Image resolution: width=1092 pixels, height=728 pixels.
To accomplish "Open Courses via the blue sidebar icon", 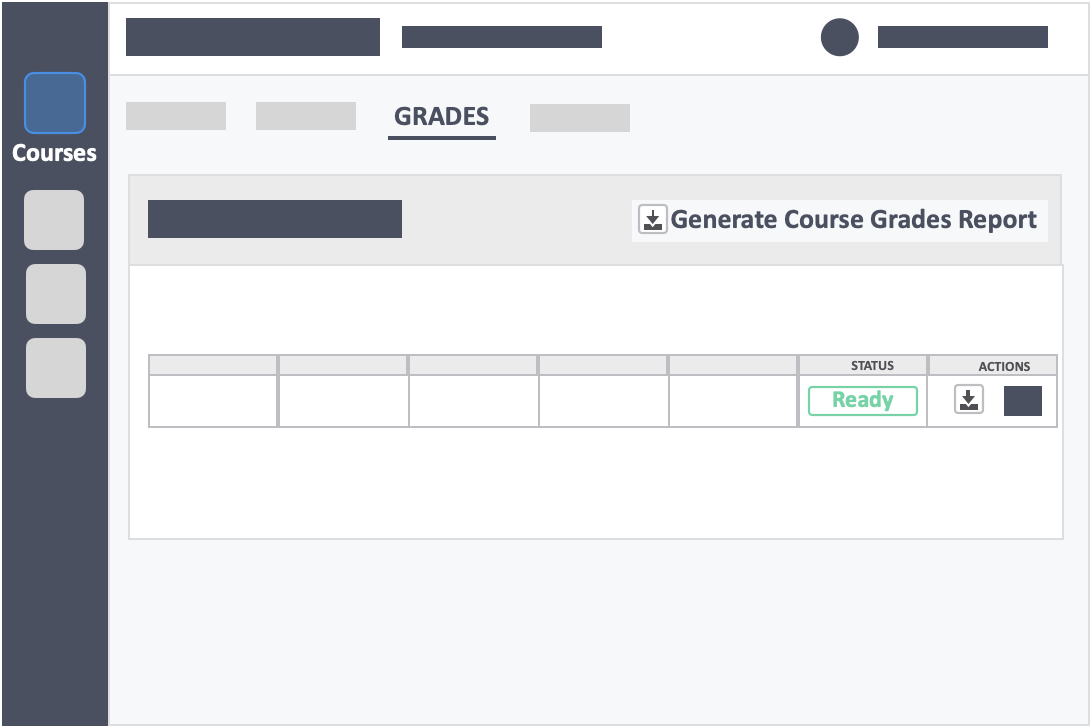I will pos(54,102).
